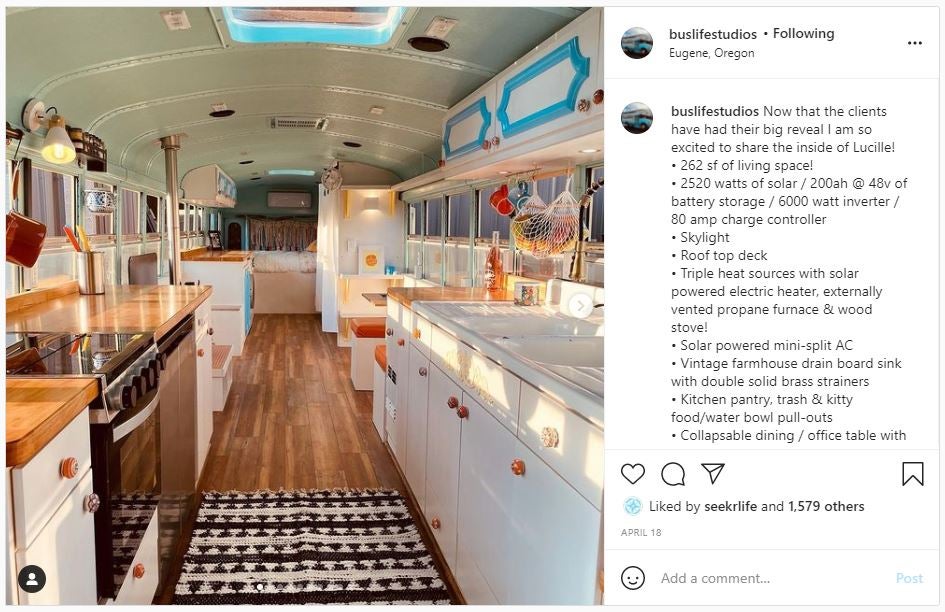The height and width of the screenshot is (612, 945).
Task: Open the three-dot more options menu
Action: pyautogui.click(x=915, y=43)
